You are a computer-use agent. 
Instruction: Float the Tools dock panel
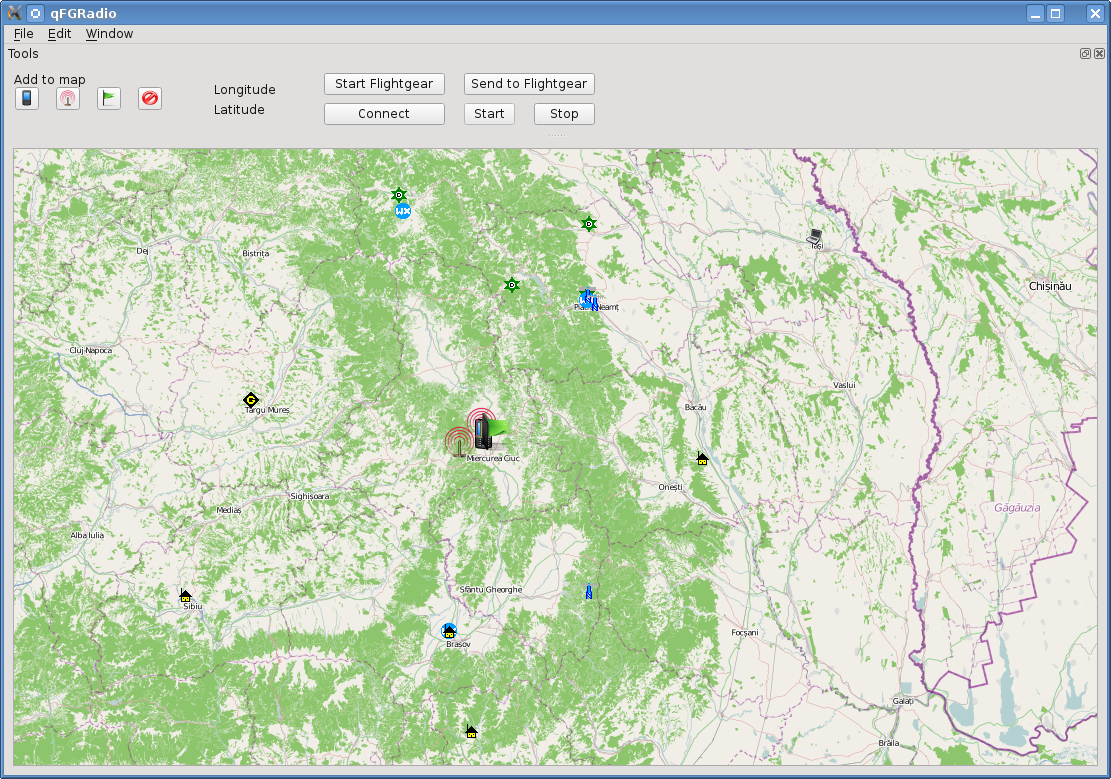[1085, 53]
